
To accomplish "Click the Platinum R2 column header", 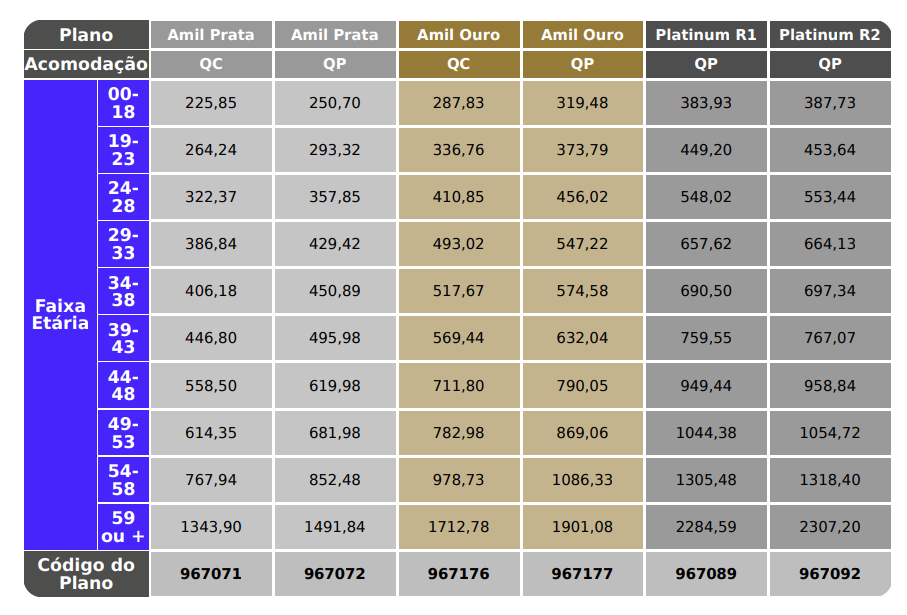I will click(829, 35).
